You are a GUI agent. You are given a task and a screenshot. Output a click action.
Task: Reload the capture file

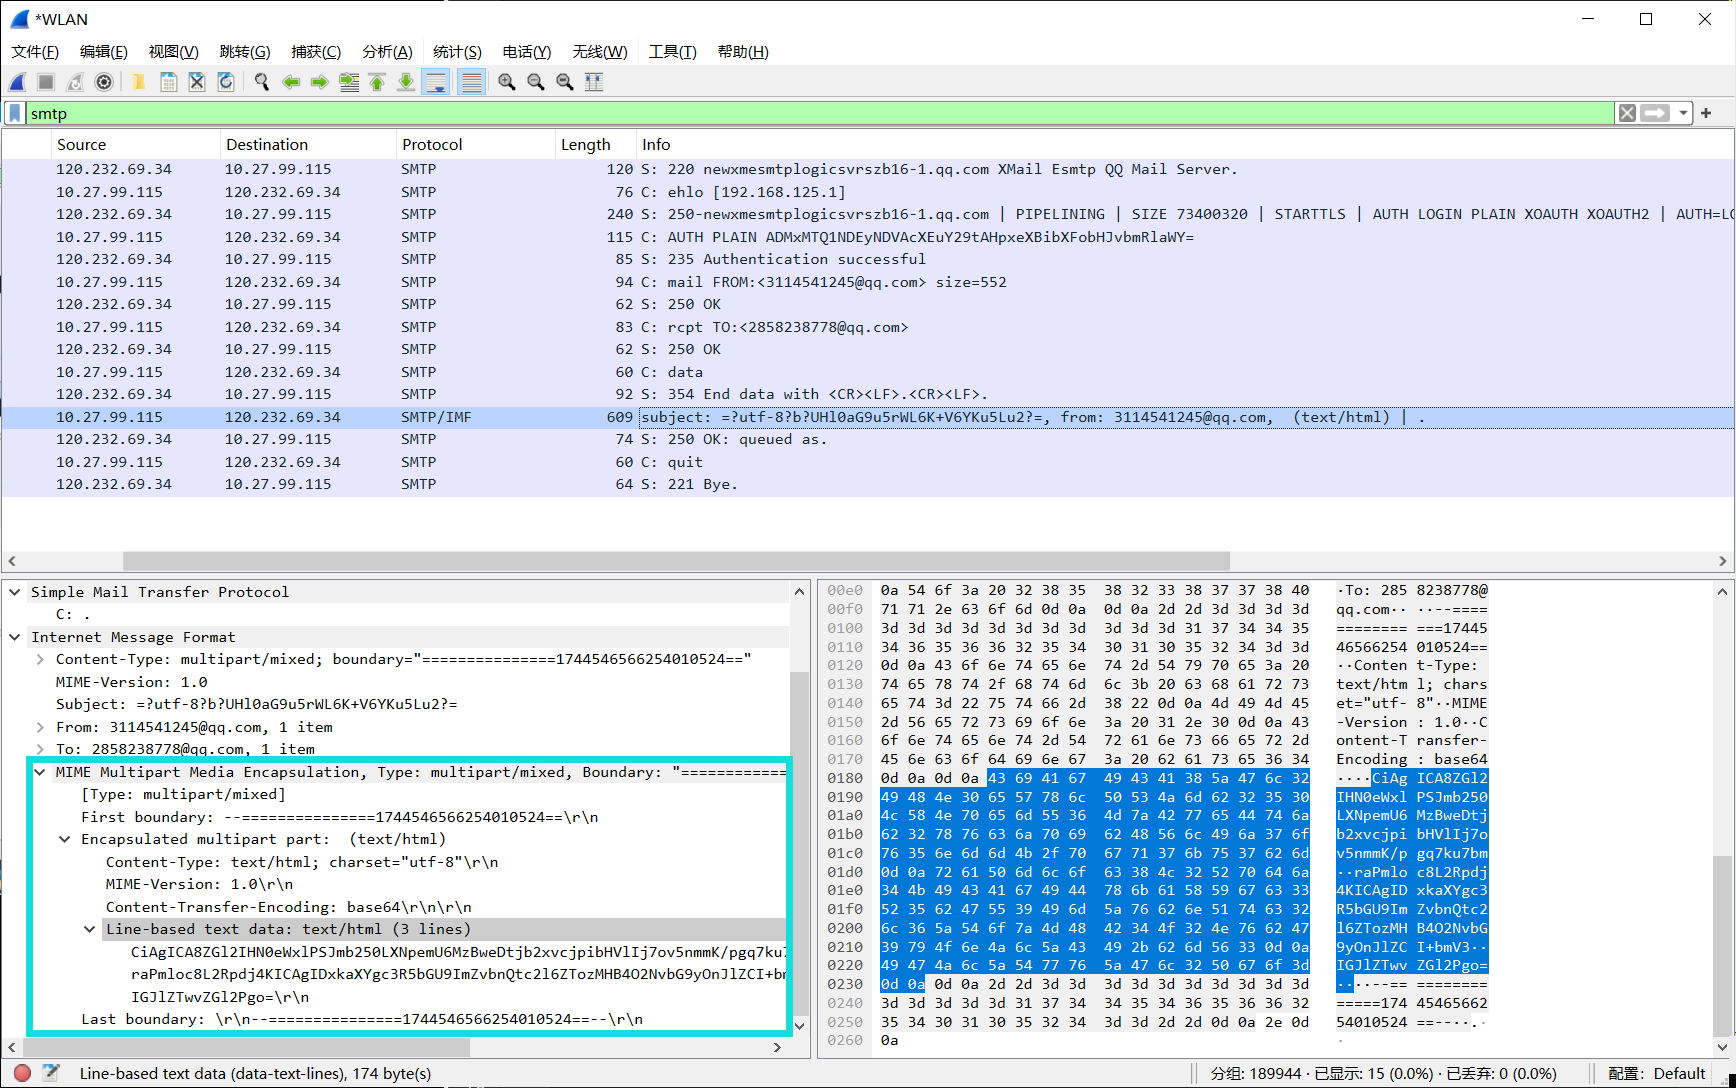coord(226,82)
